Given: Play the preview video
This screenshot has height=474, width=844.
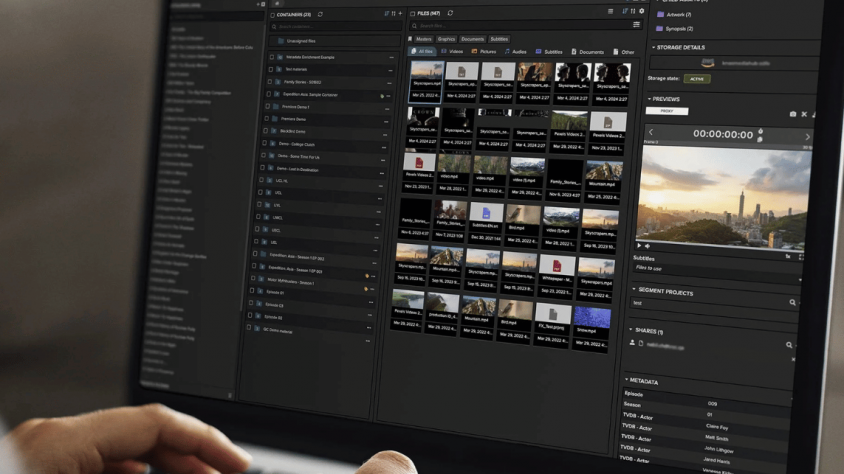Looking at the screenshot, I should [639, 245].
